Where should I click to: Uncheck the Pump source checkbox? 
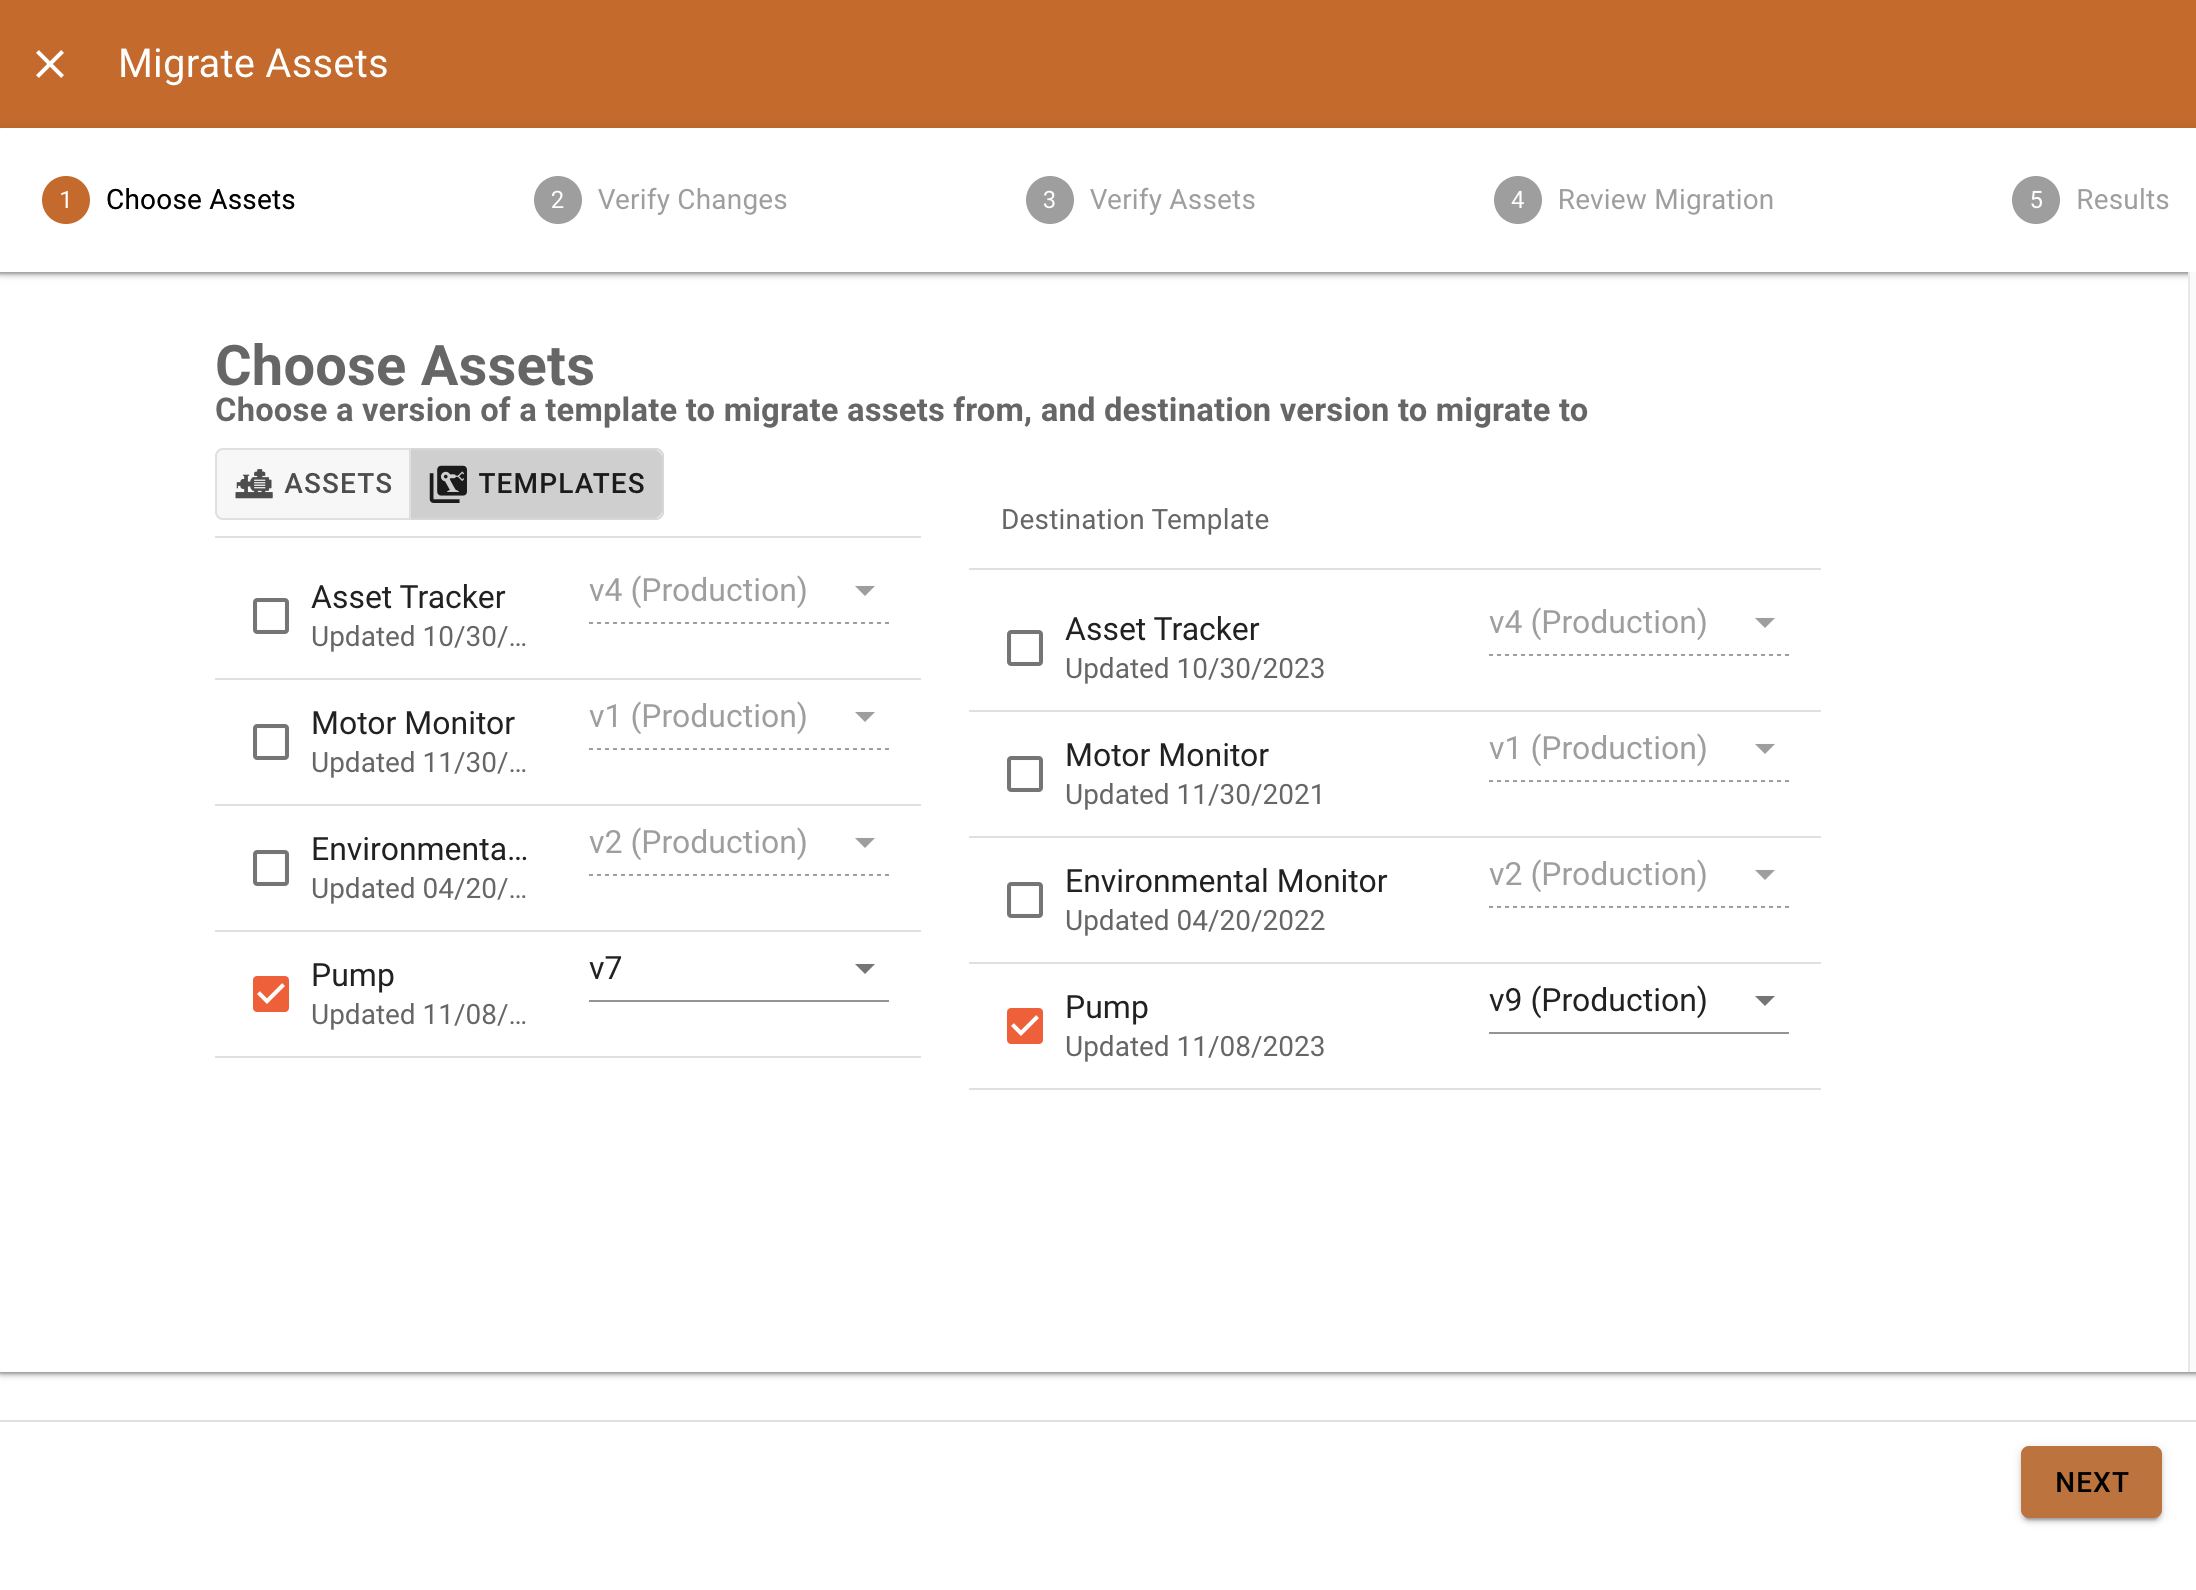tap(270, 993)
